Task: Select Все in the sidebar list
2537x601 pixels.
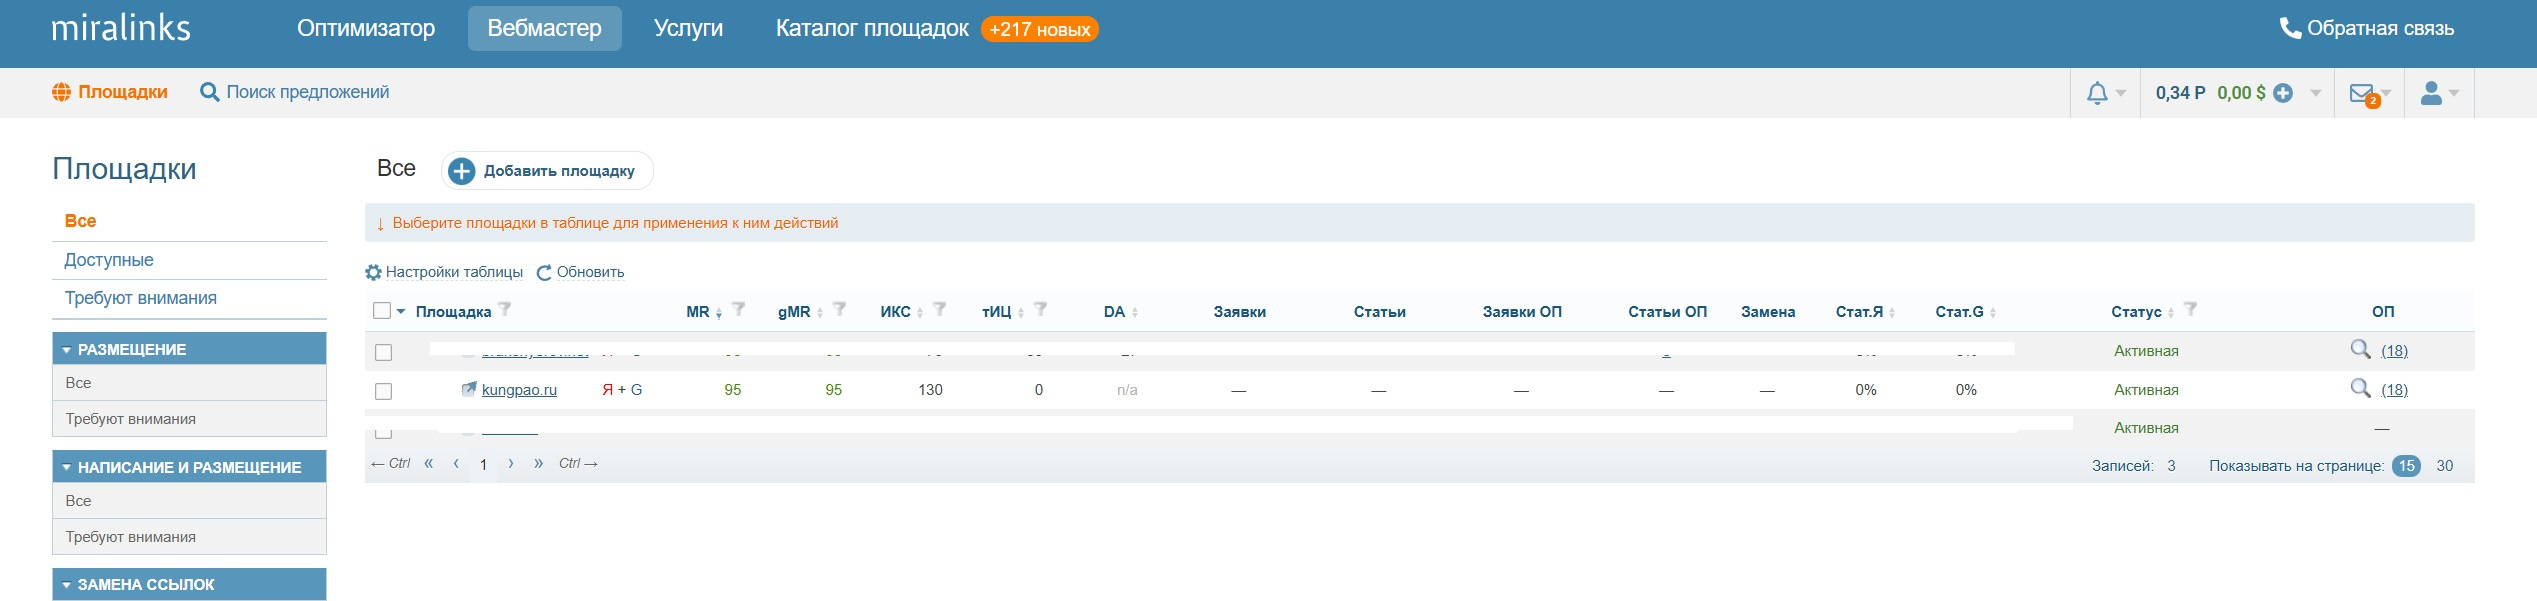Action: coord(81,221)
